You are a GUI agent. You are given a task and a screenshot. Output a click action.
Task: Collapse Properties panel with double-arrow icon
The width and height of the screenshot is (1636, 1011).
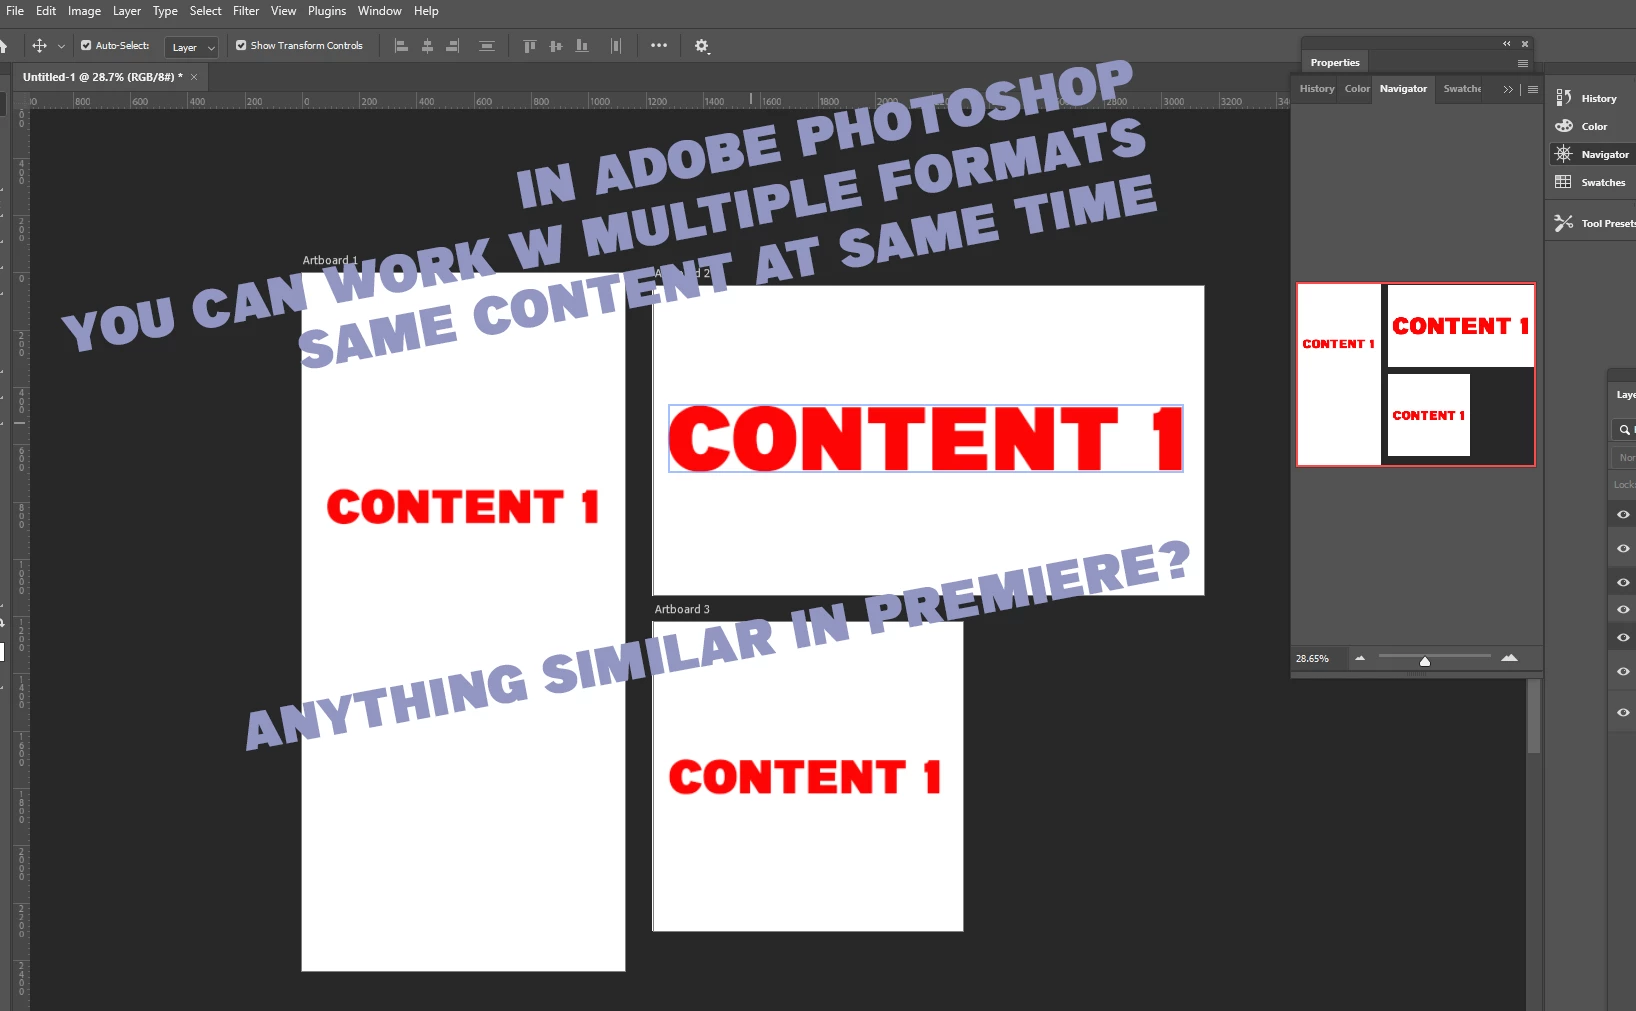point(1507,44)
